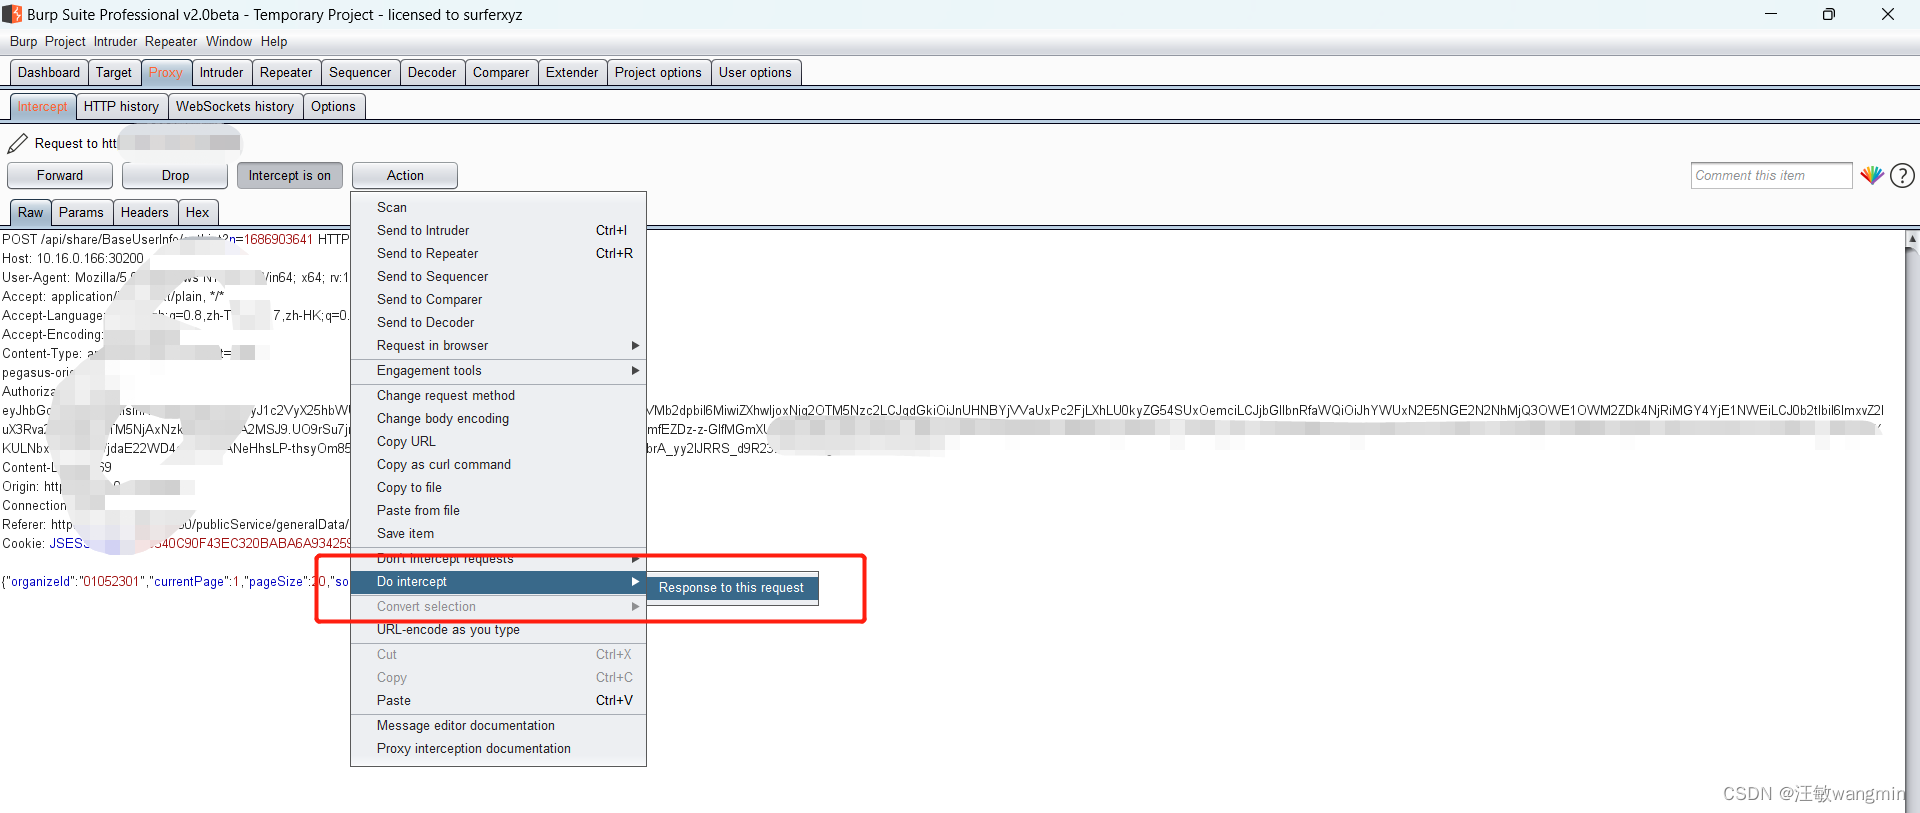Open the Intruder tab
The width and height of the screenshot is (1920, 813).
pos(221,72)
